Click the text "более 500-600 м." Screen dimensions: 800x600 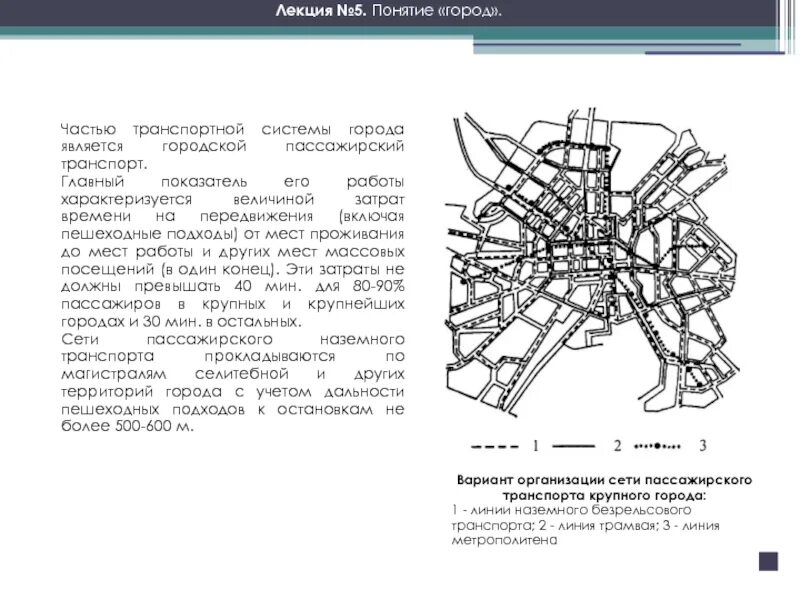(128, 426)
